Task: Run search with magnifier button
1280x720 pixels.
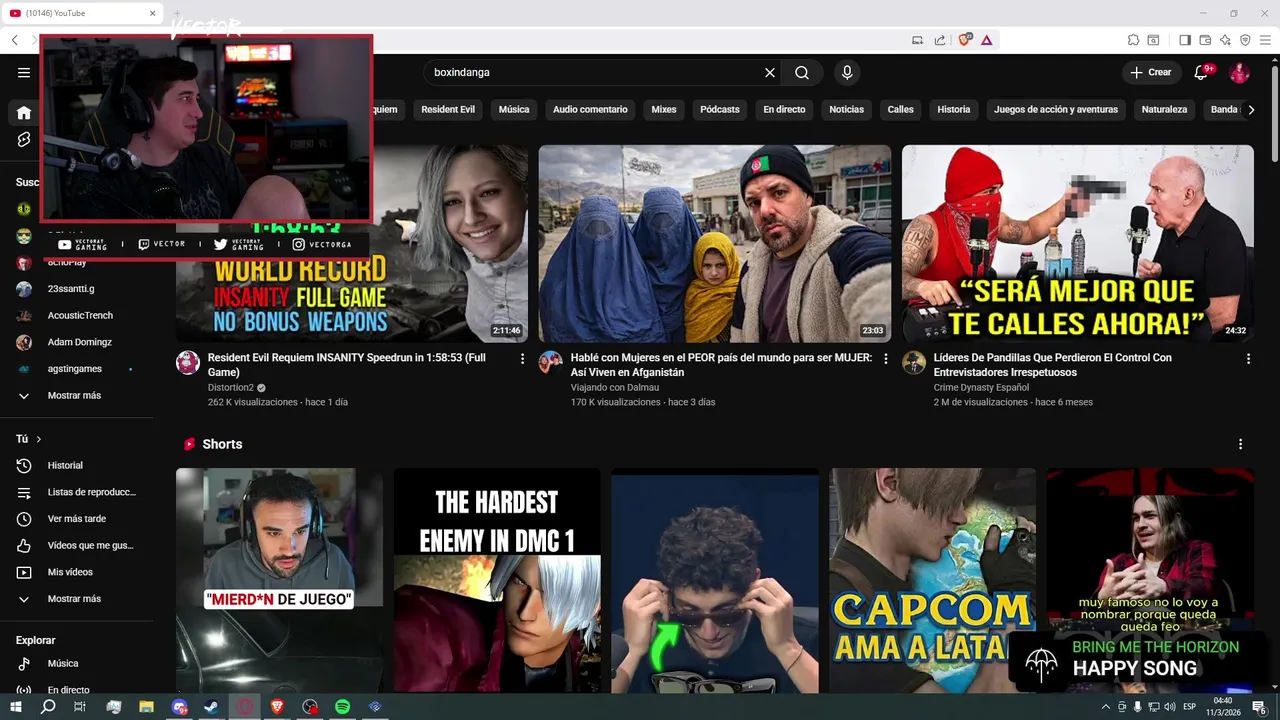Action: click(802, 72)
